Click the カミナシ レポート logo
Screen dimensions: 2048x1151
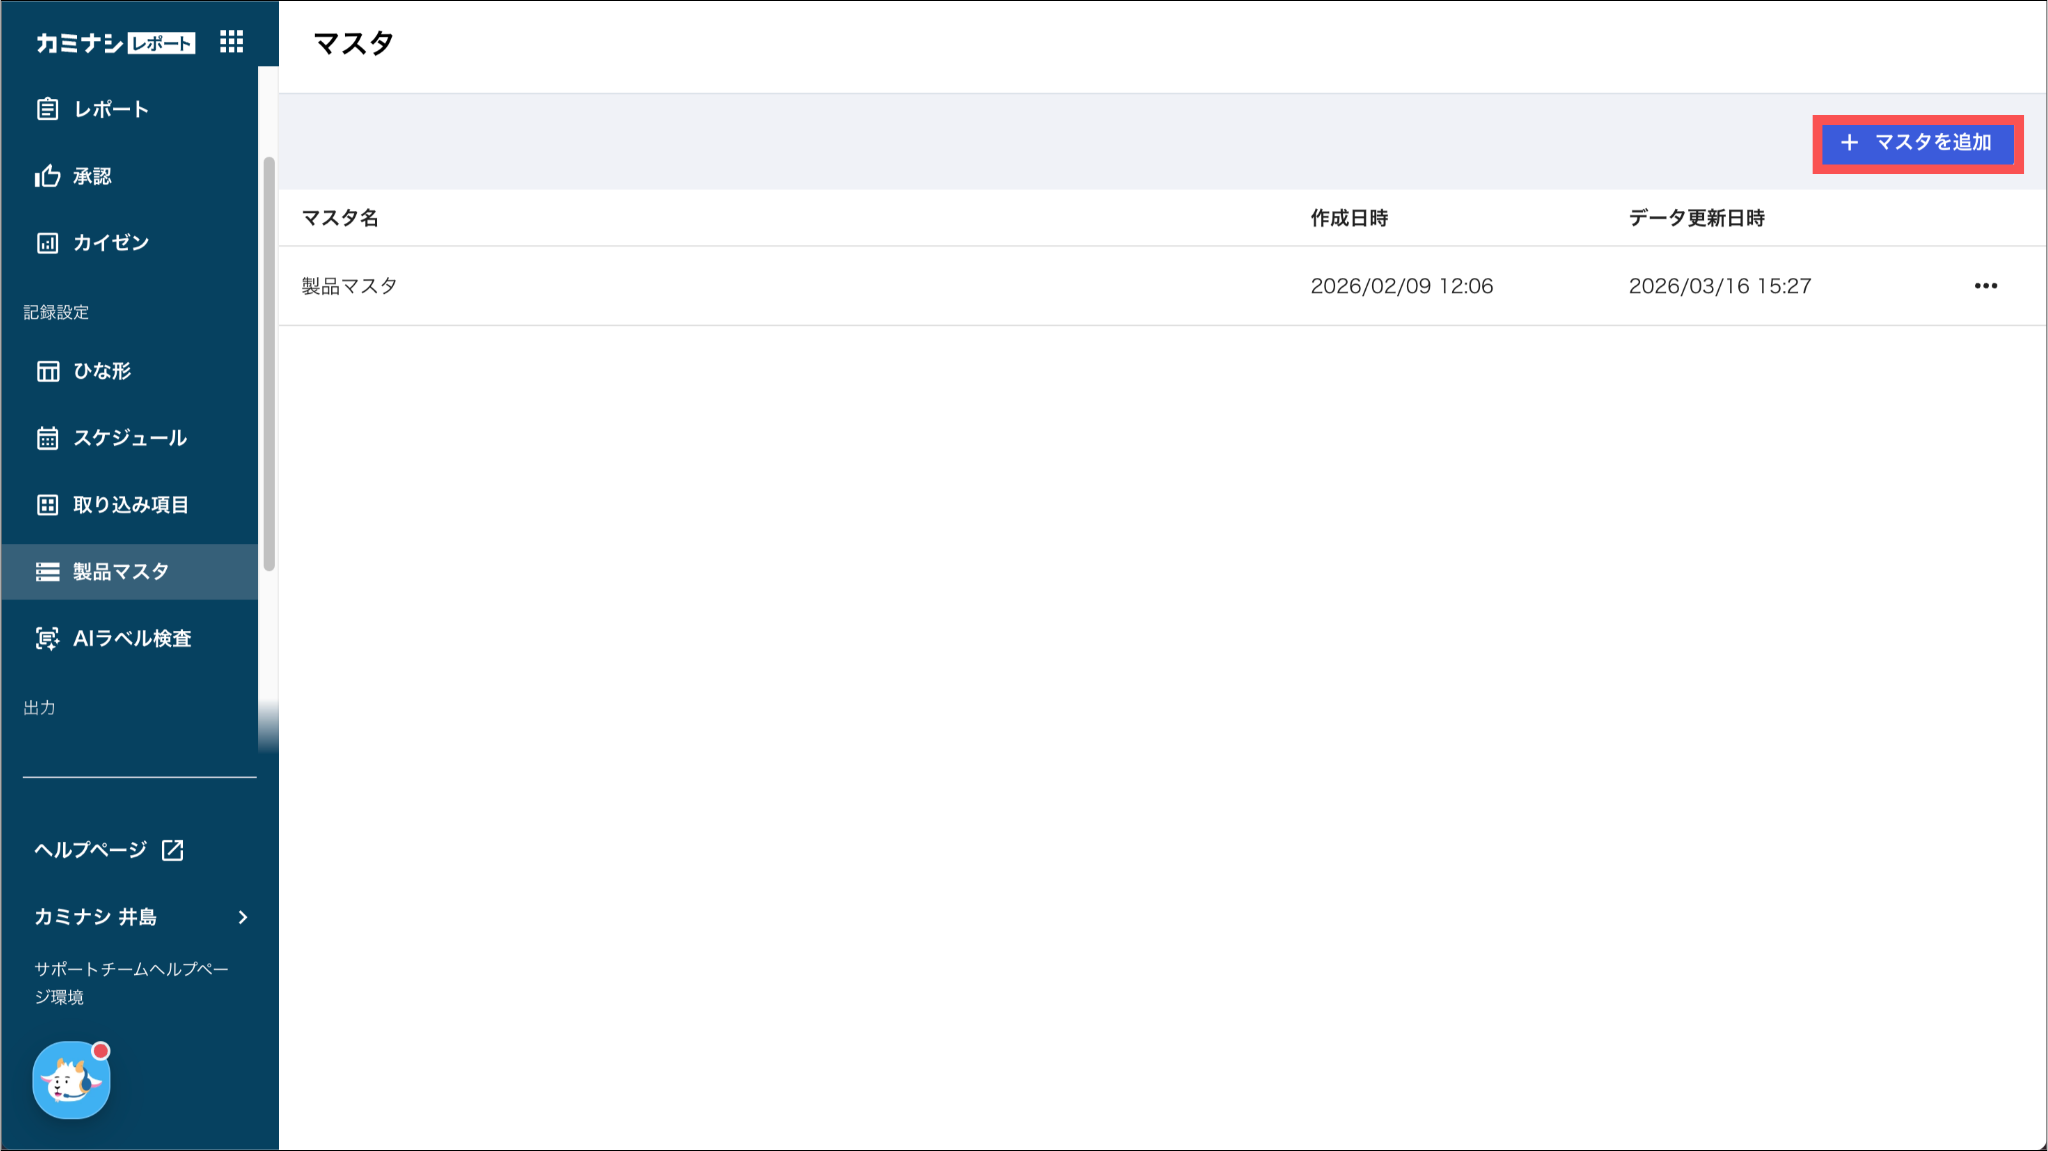(x=115, y=43)
